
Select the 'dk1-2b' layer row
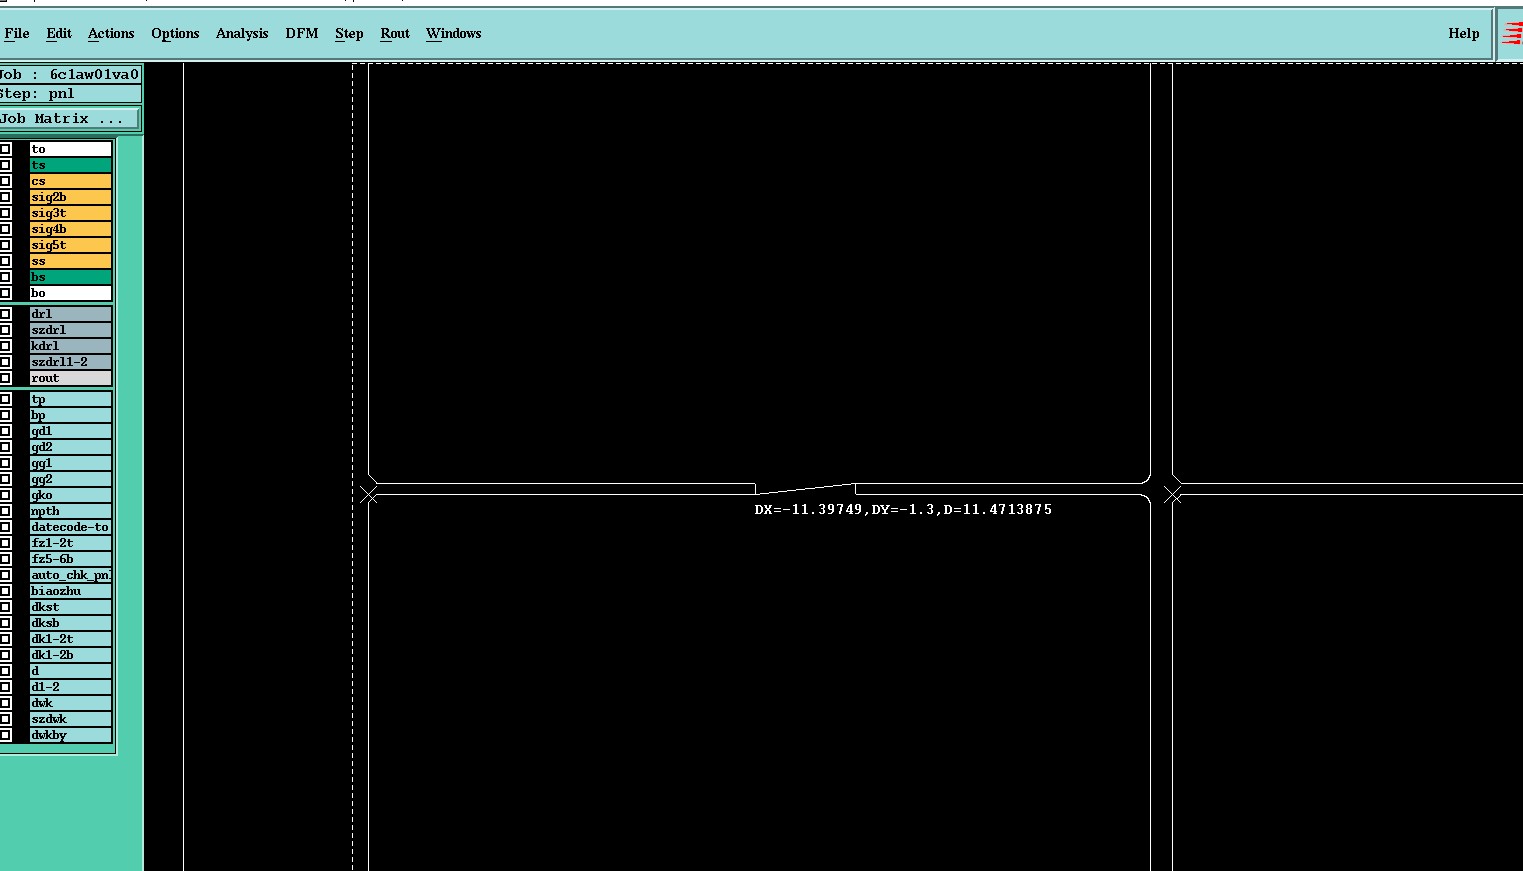coord(70,655)
